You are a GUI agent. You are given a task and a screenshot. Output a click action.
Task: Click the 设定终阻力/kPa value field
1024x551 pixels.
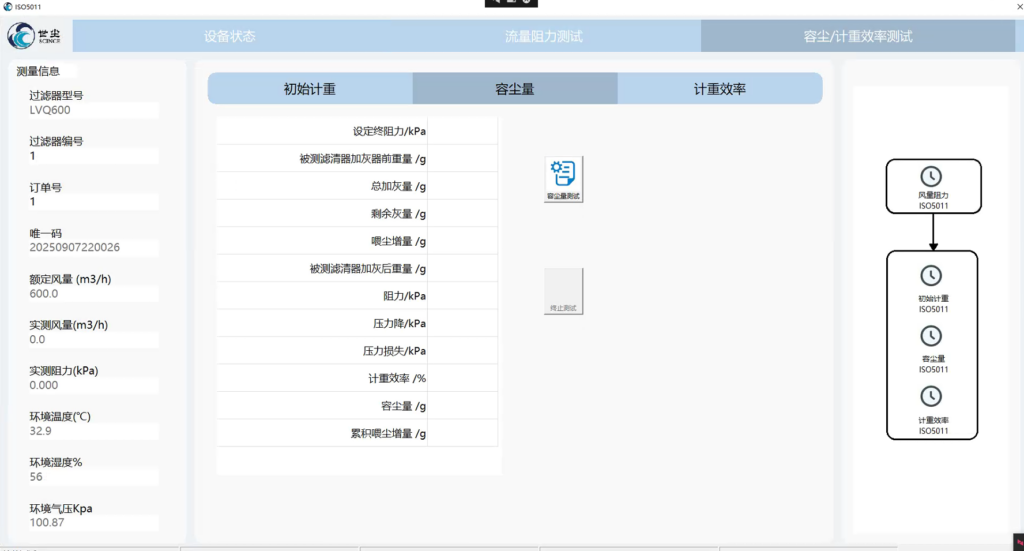(462, 131)
